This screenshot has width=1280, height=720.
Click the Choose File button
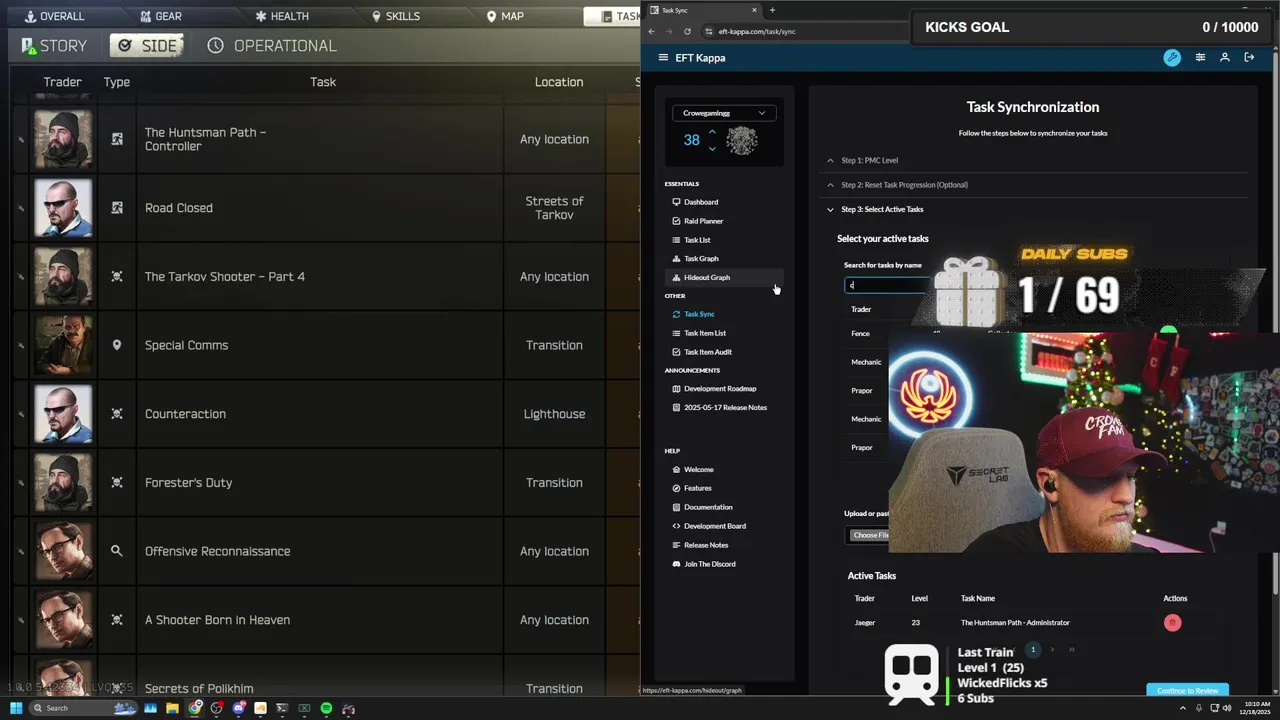tap(869, 535)
